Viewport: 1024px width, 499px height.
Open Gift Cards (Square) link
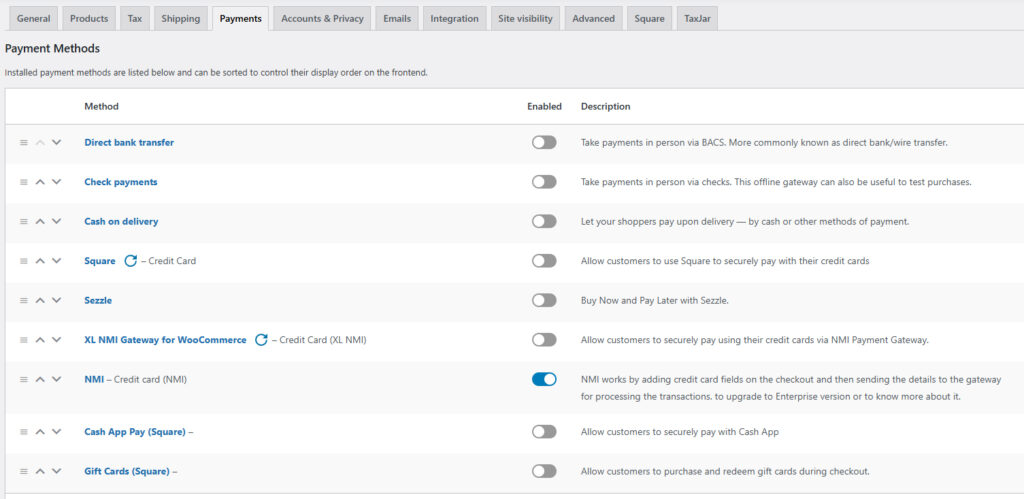(127, 471)
